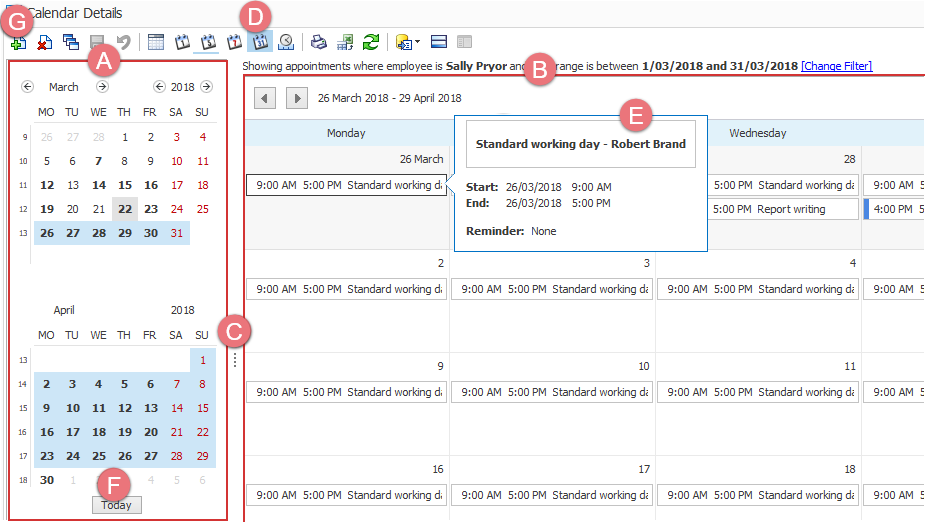Click the delete appointment red X icon
The height and width of the screenshot is (522, 925).
(x=44, y=42)
